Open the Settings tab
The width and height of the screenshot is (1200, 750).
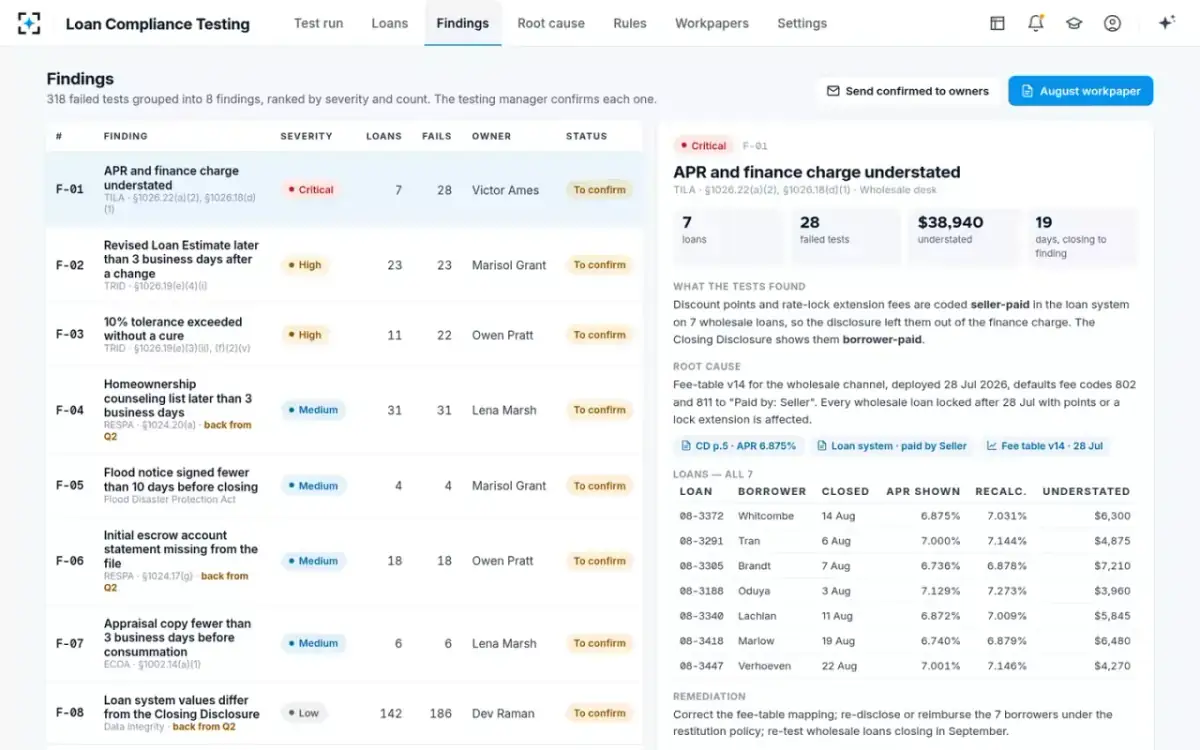click(802, 23)
